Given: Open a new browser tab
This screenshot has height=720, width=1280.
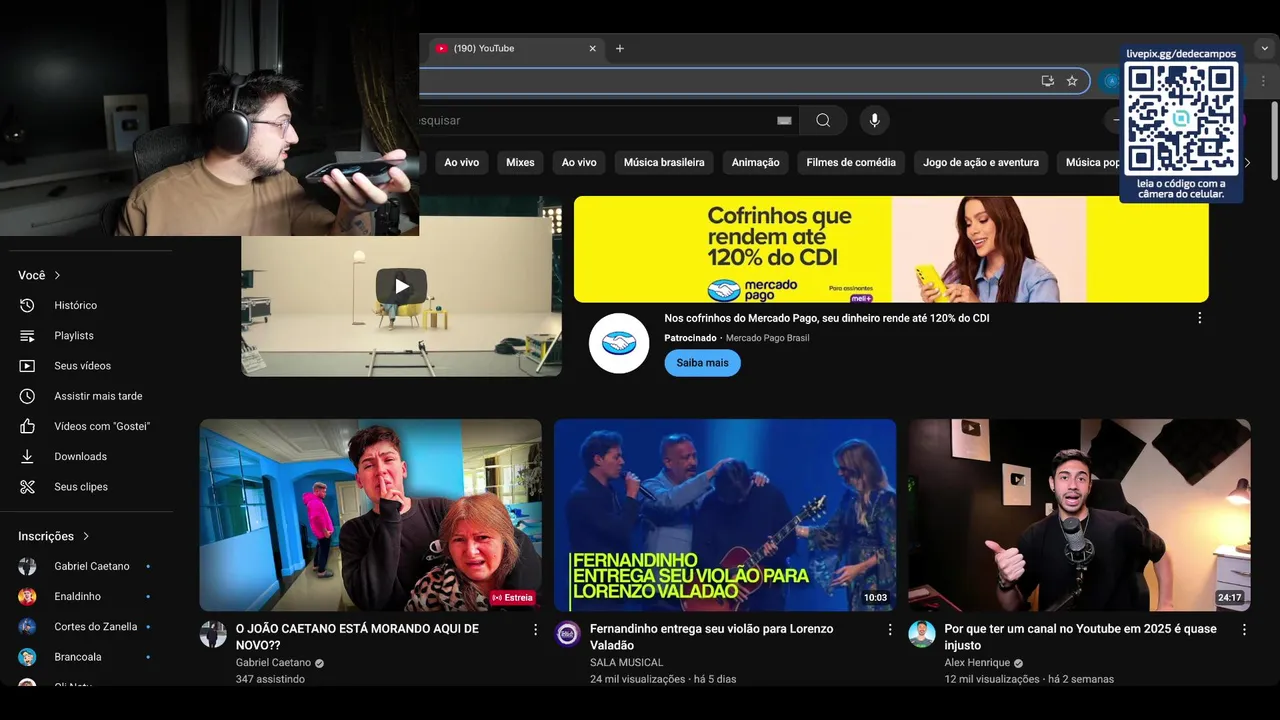Looking at the screenshot, I should click(619, 48).
